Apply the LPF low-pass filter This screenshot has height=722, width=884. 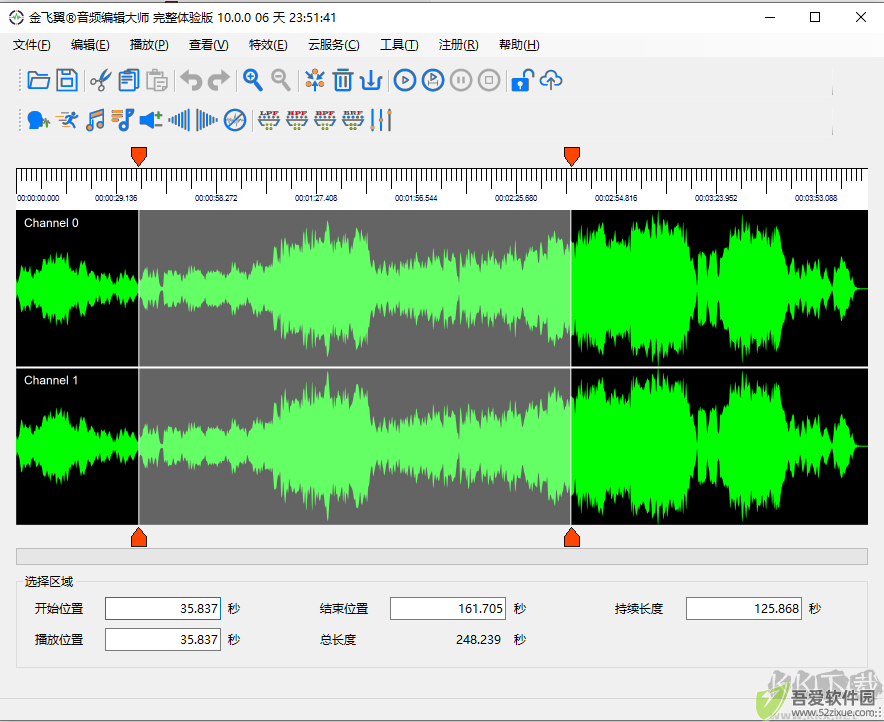[x=269, y=120]
